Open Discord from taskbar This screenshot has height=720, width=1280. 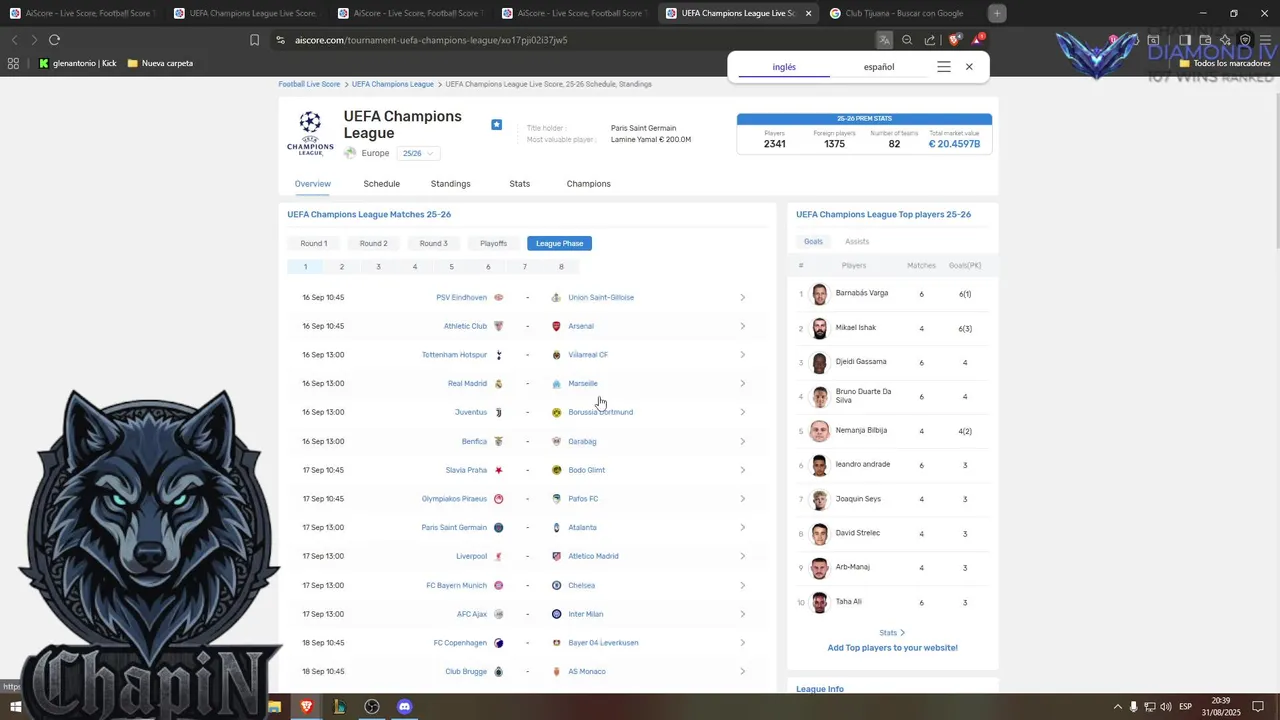point(405,707)
